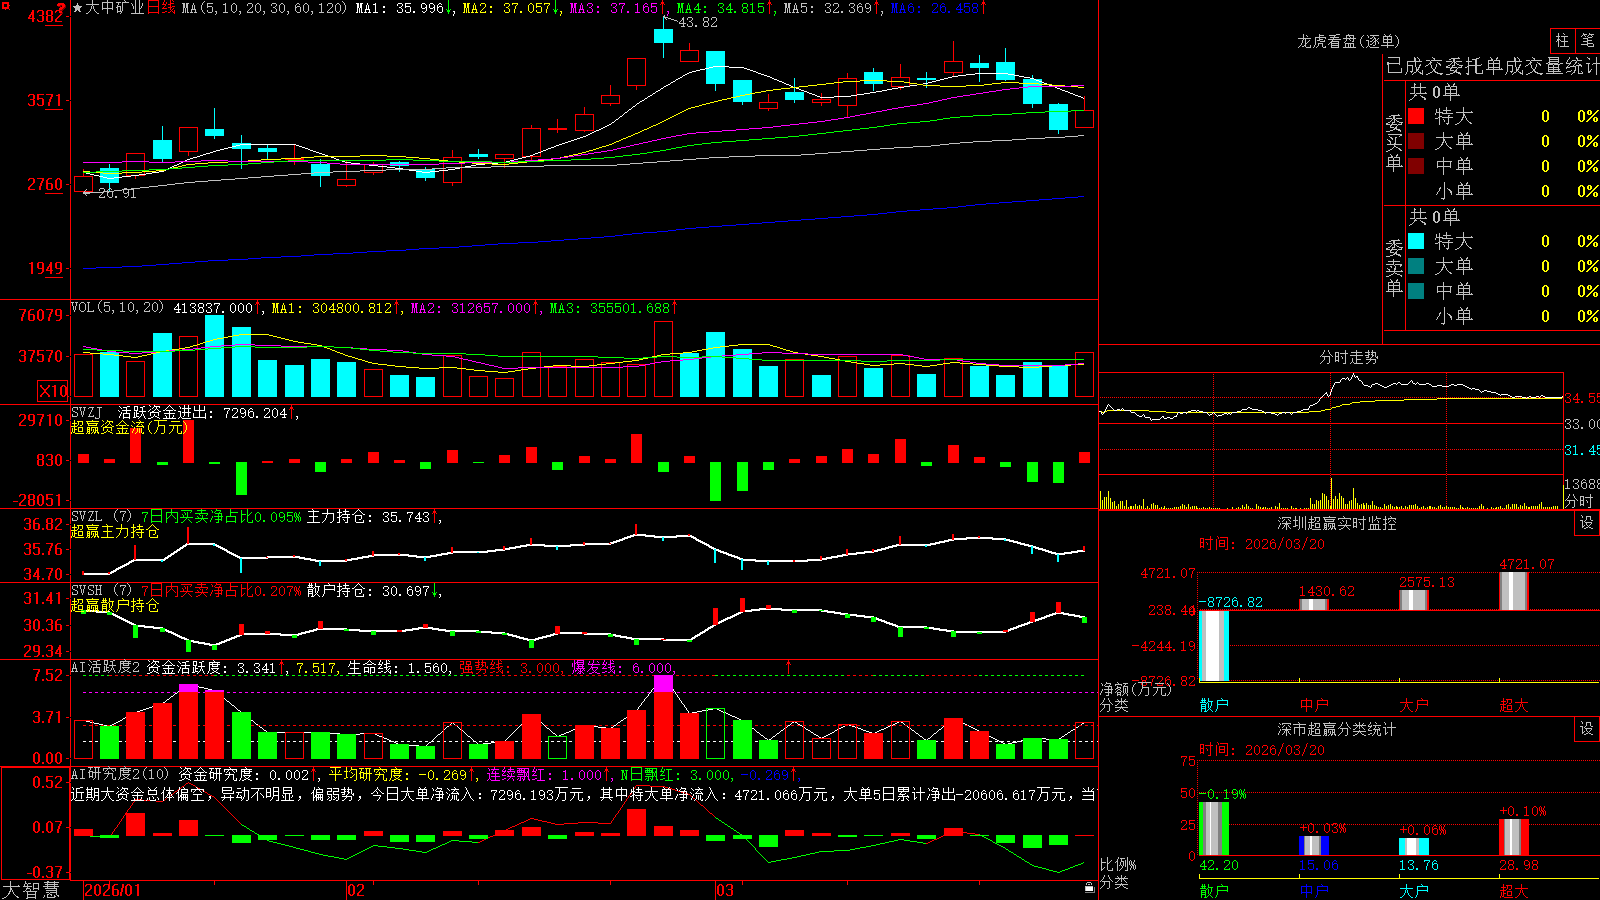Select the AI研究度2(10) indicator label
The width and height of the screenshot is (1600, 900).
[x=120, y=774]
